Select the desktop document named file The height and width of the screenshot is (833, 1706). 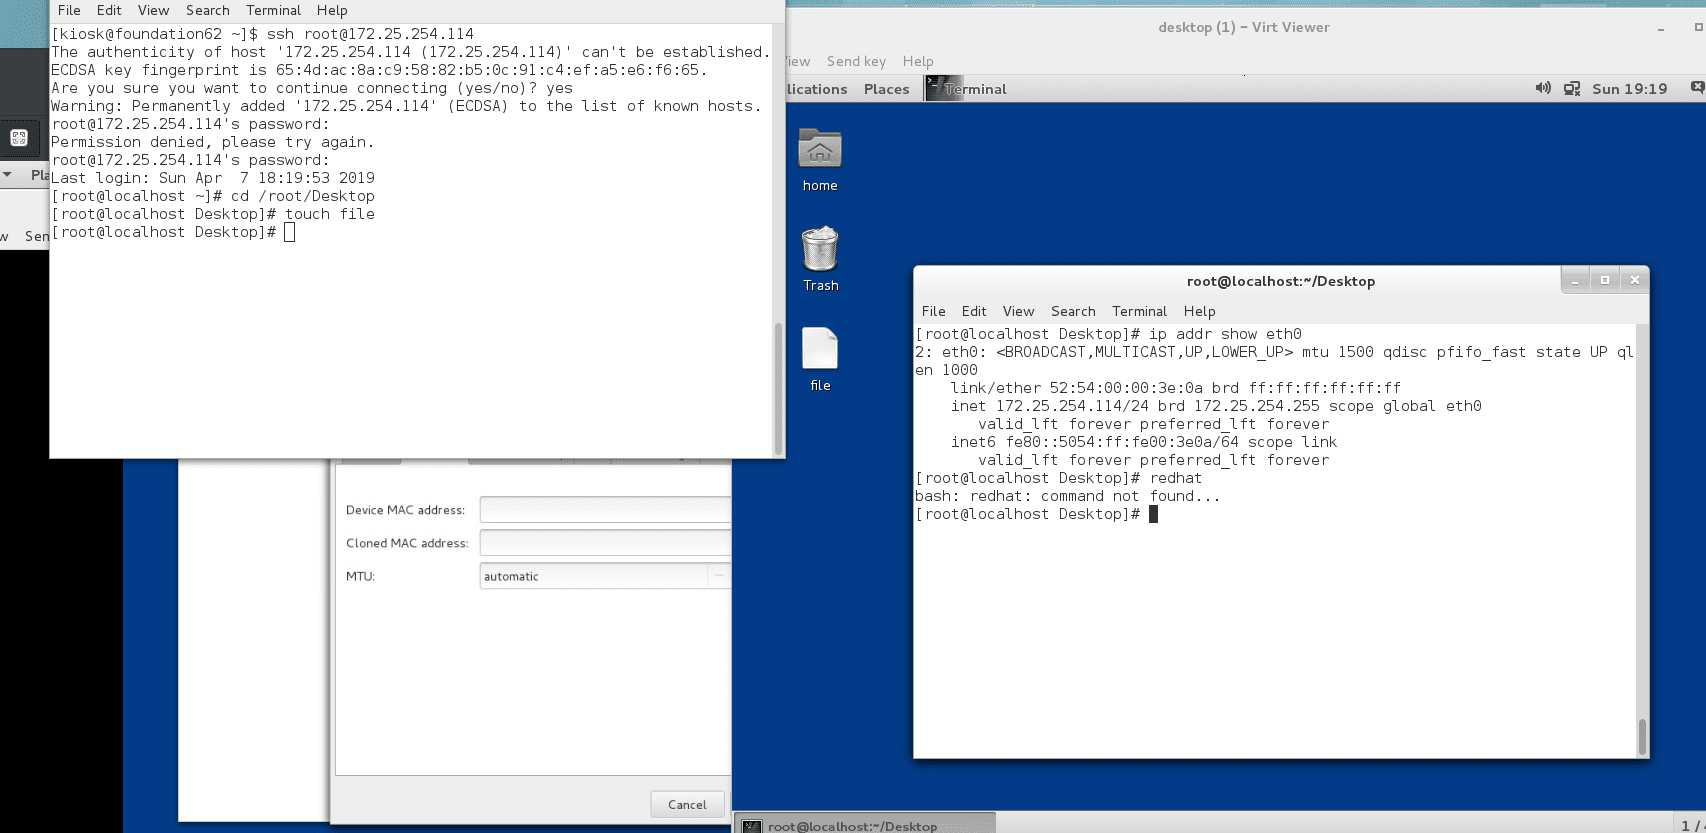(x=820, y=348)
